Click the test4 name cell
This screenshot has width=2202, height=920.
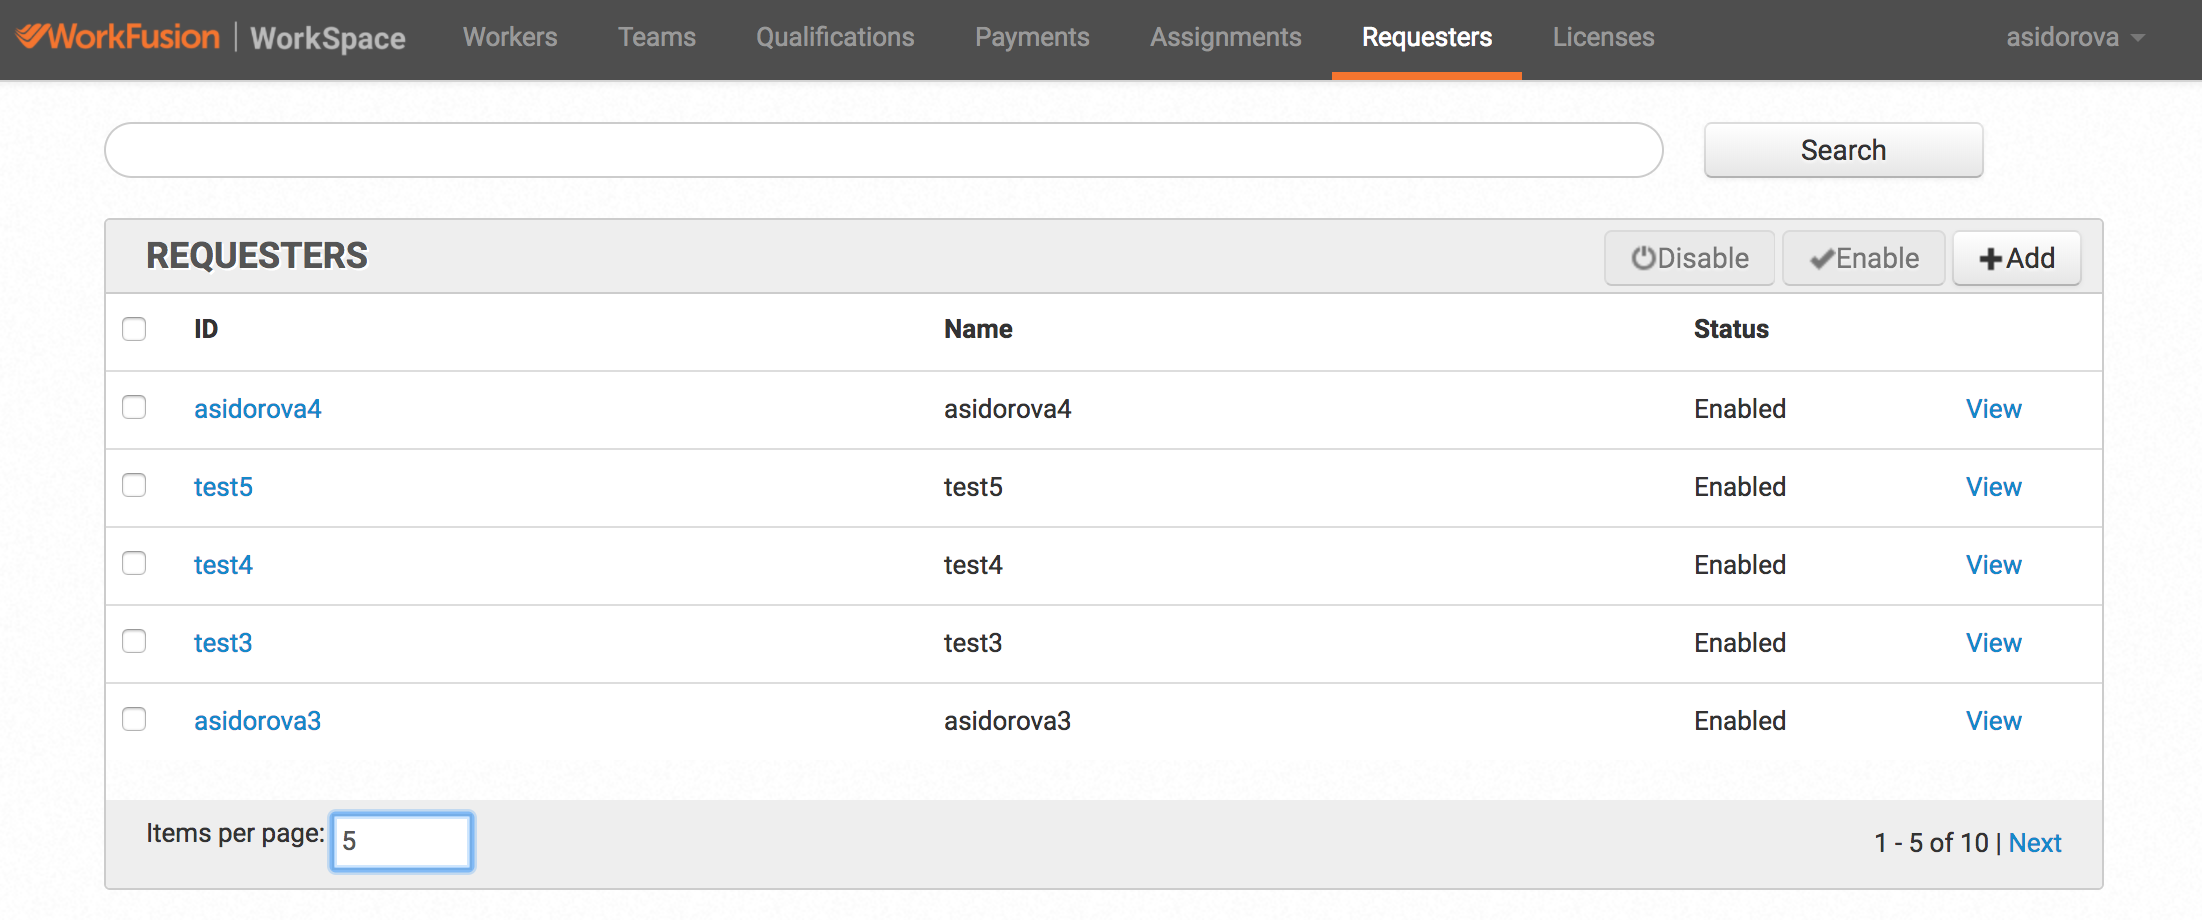tap(973, 565)
